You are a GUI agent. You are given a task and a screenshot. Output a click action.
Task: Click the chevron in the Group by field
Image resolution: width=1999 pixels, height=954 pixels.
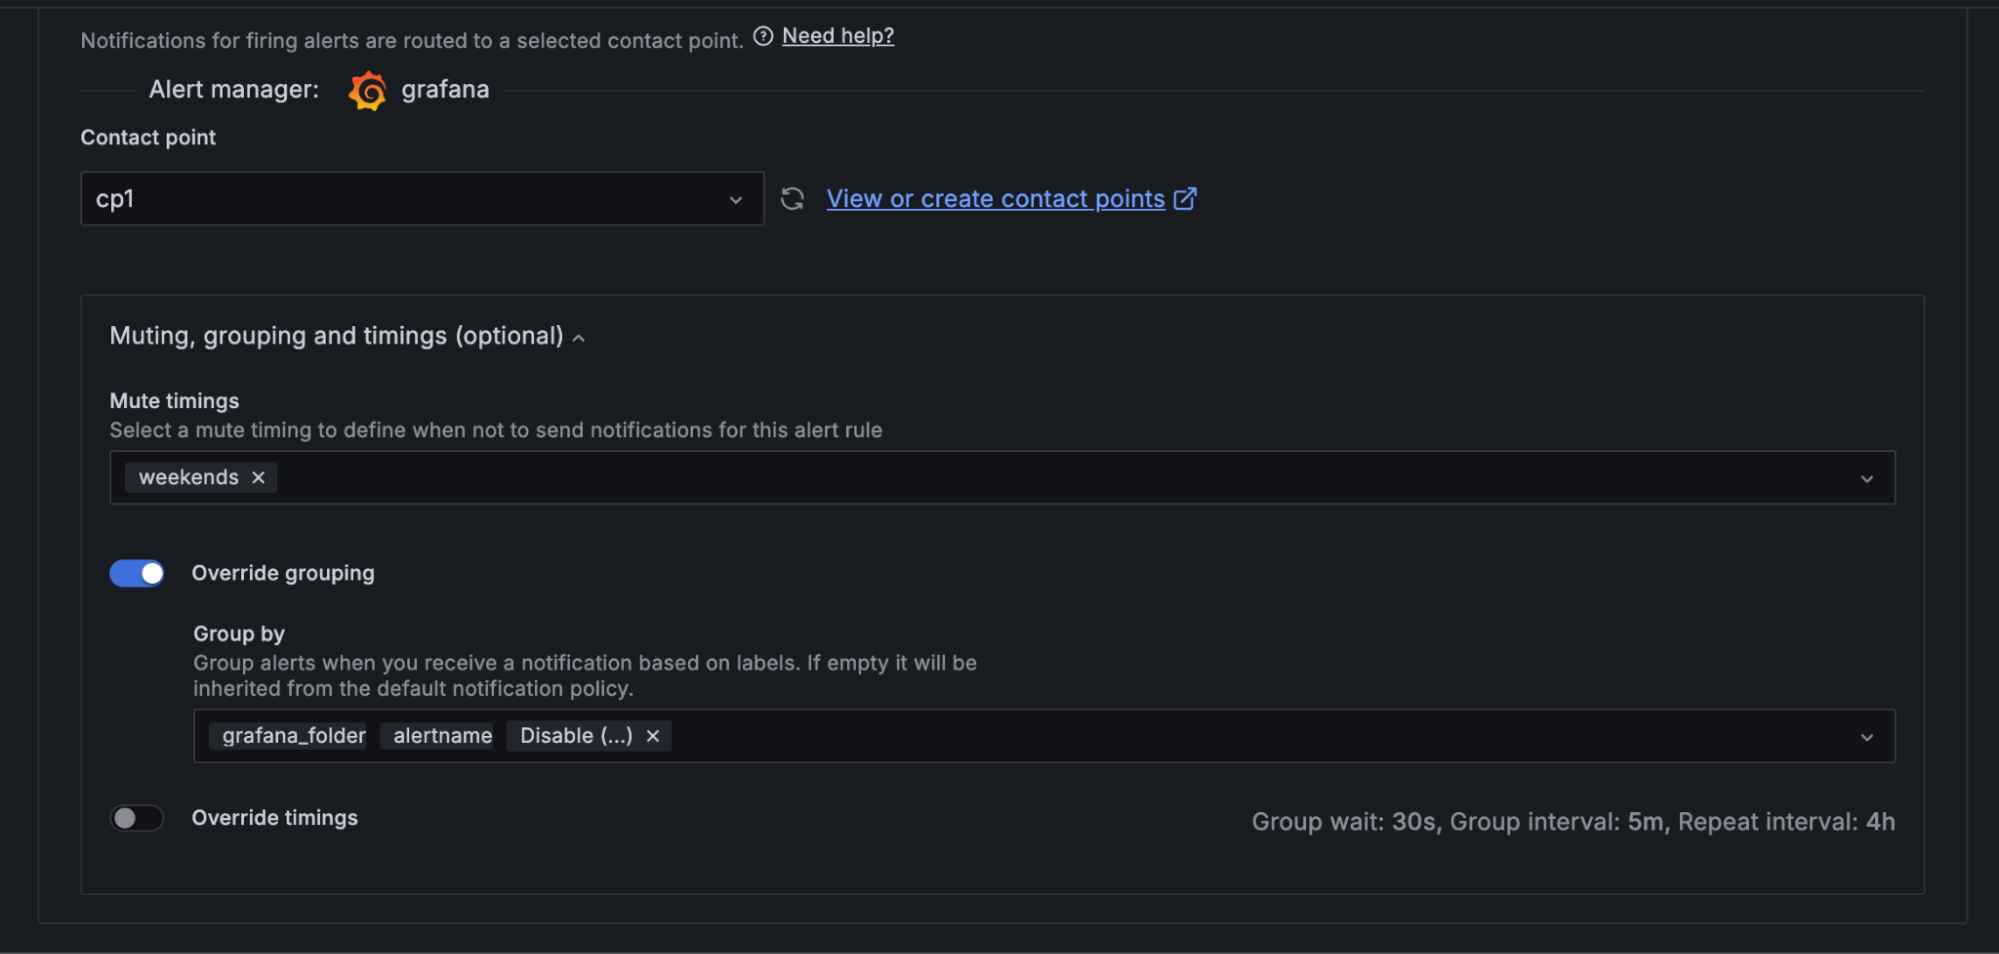[1866, 737]
